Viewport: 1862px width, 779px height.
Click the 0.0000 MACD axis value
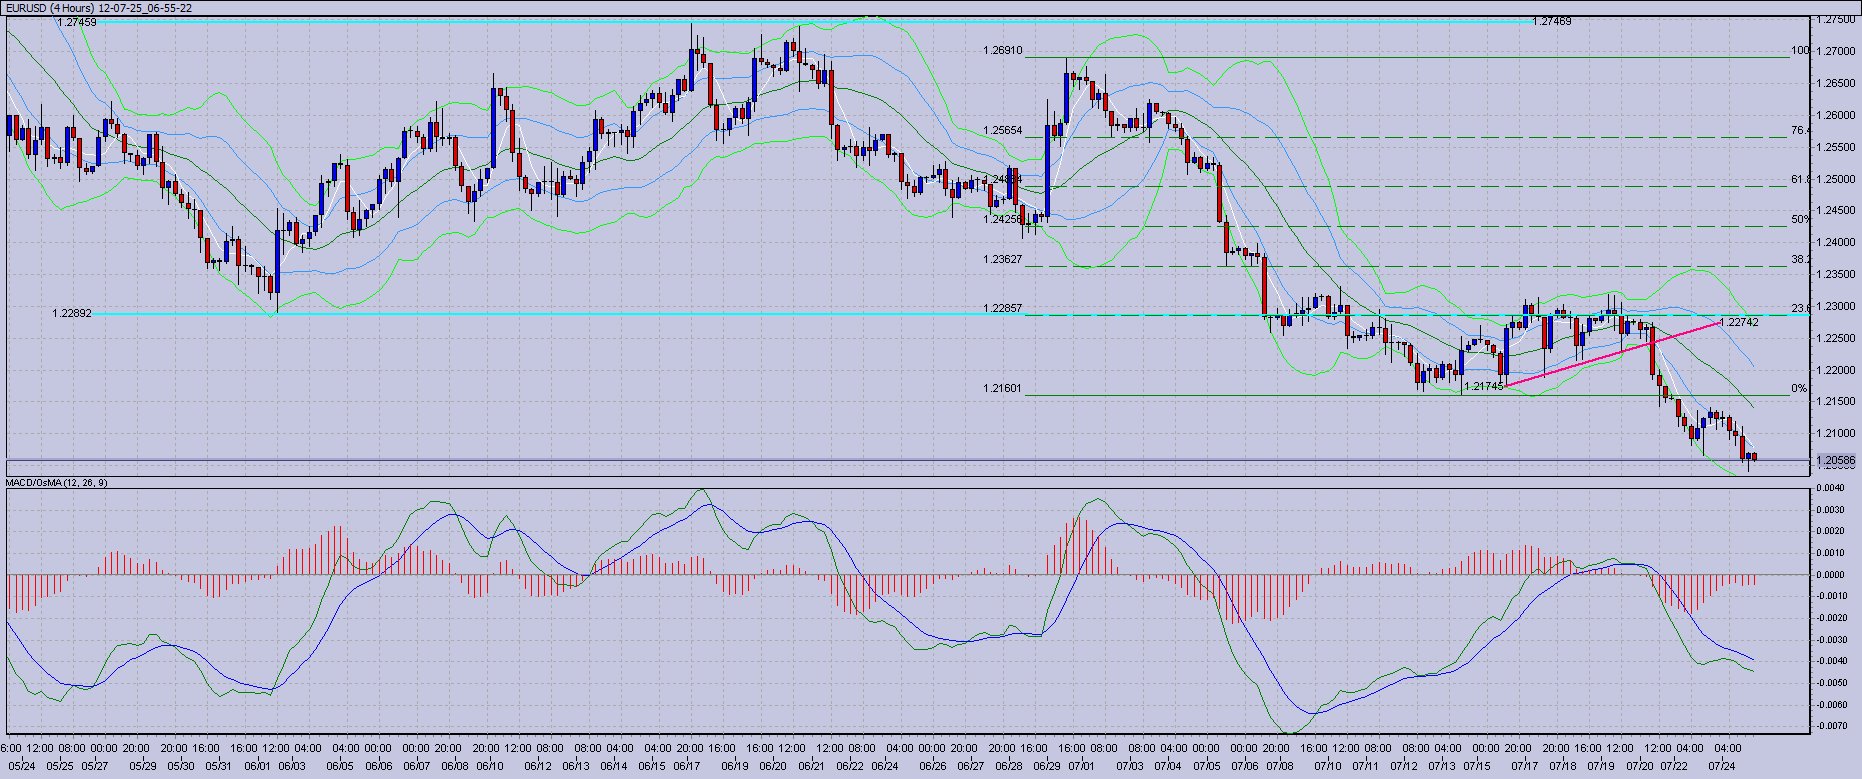click(1833, 575)
